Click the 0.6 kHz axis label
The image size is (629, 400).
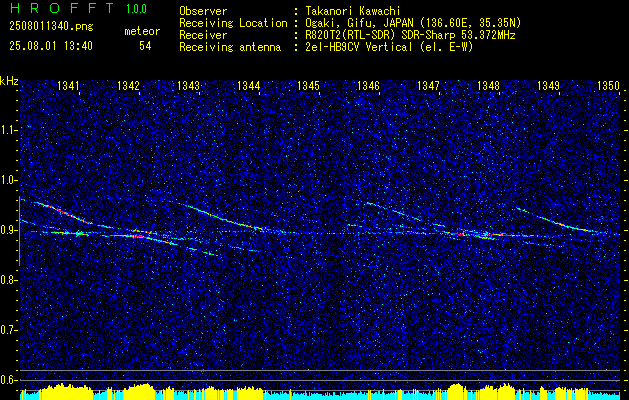click(8, 380)
